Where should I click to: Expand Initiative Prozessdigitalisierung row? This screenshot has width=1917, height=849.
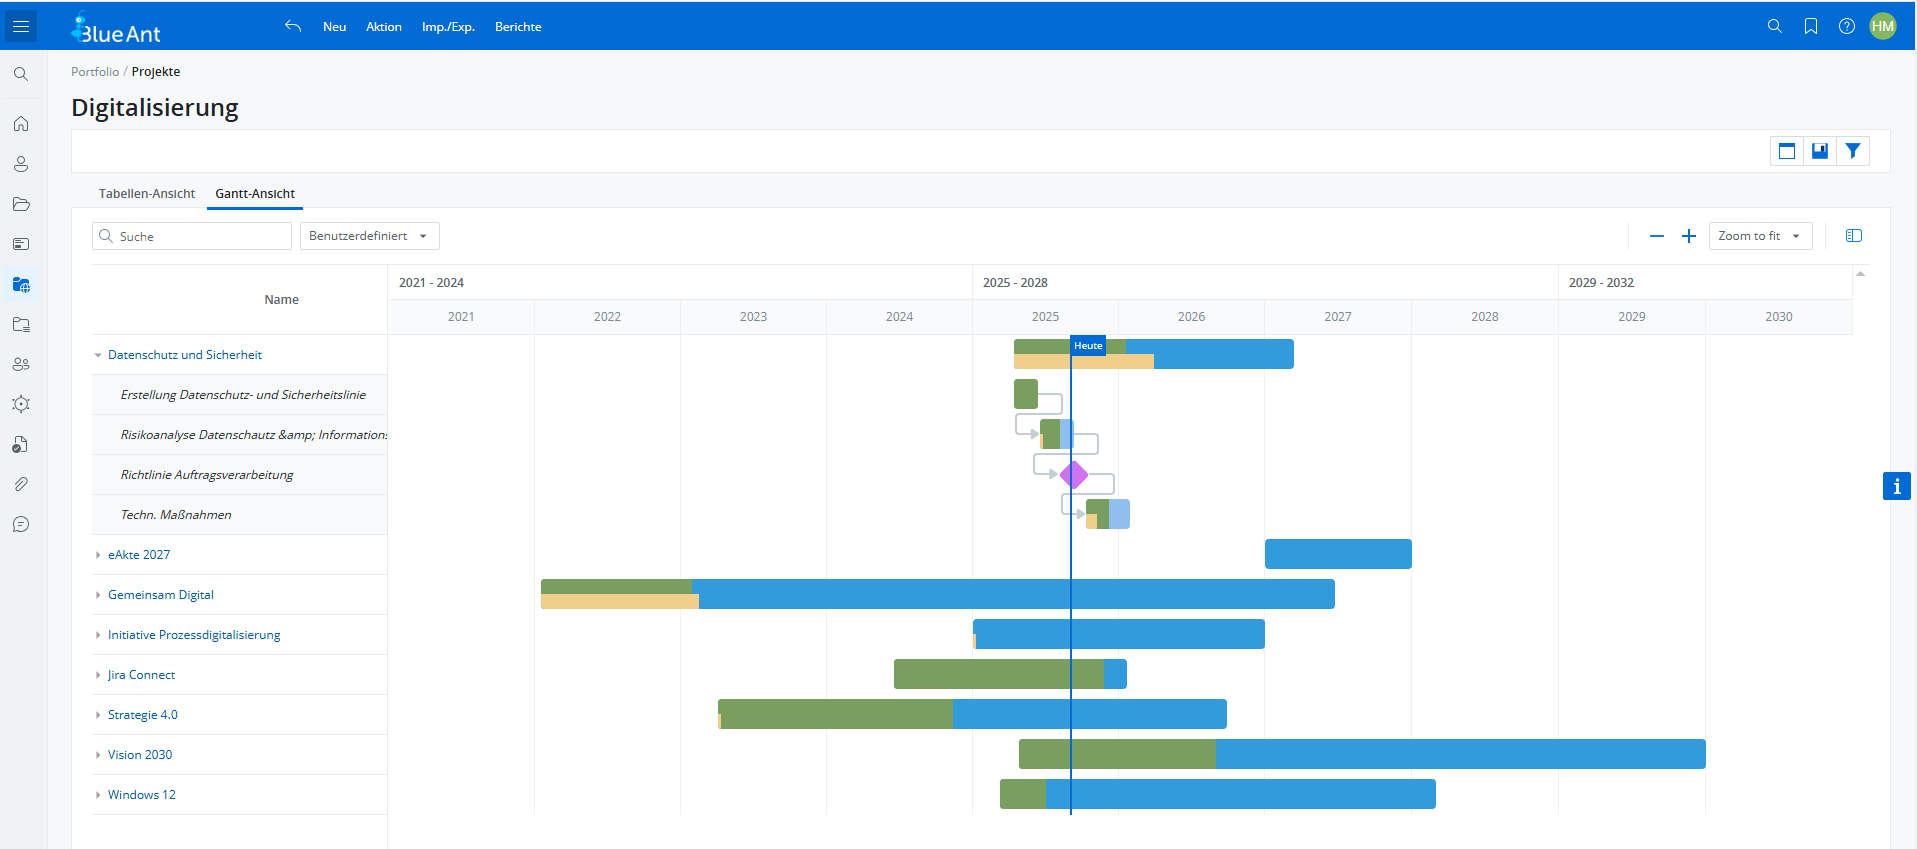point(98,635)
